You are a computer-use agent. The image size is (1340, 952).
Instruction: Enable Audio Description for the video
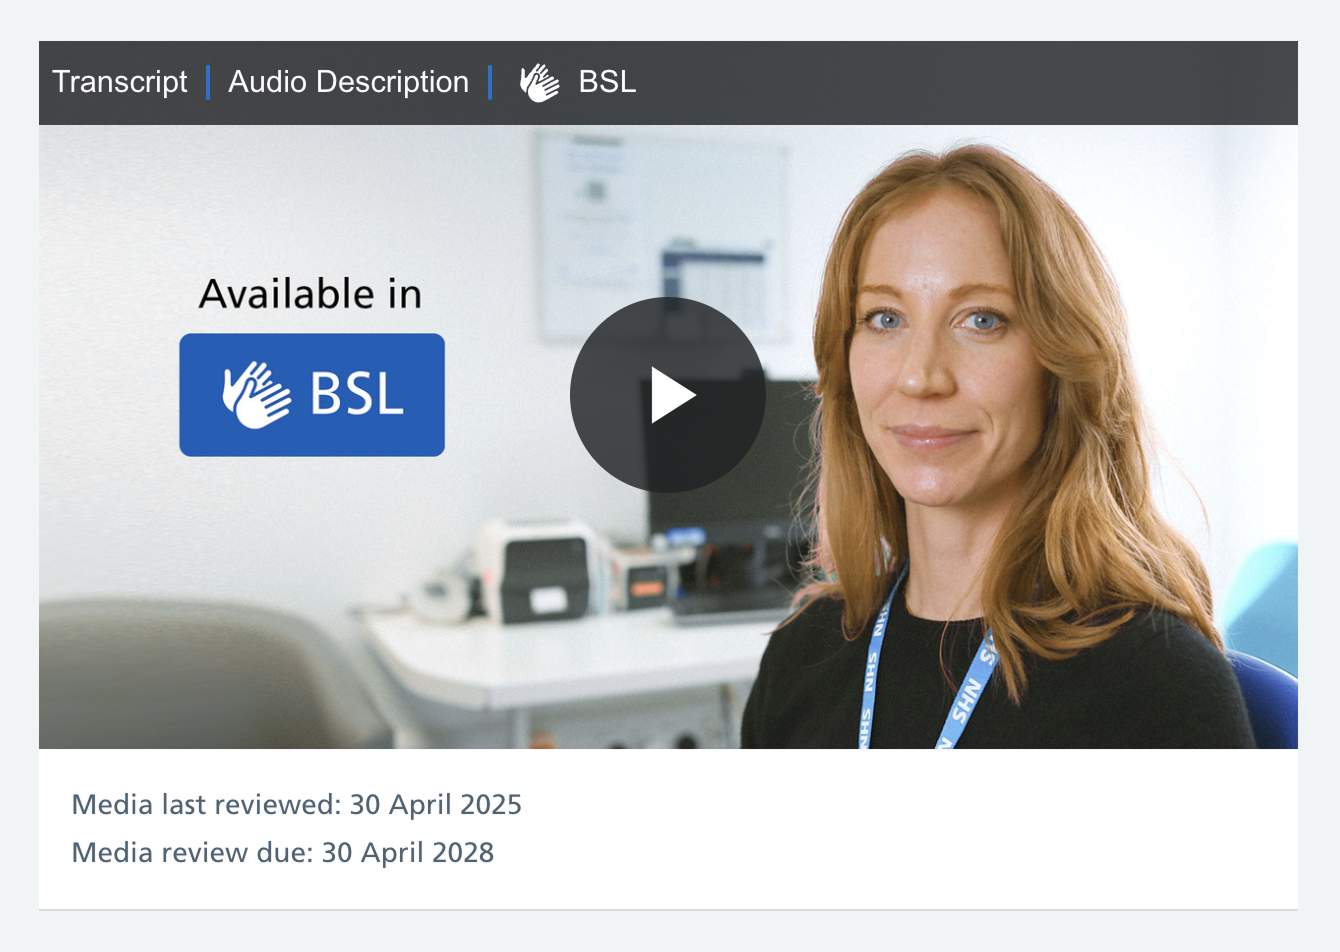[348, 82]
